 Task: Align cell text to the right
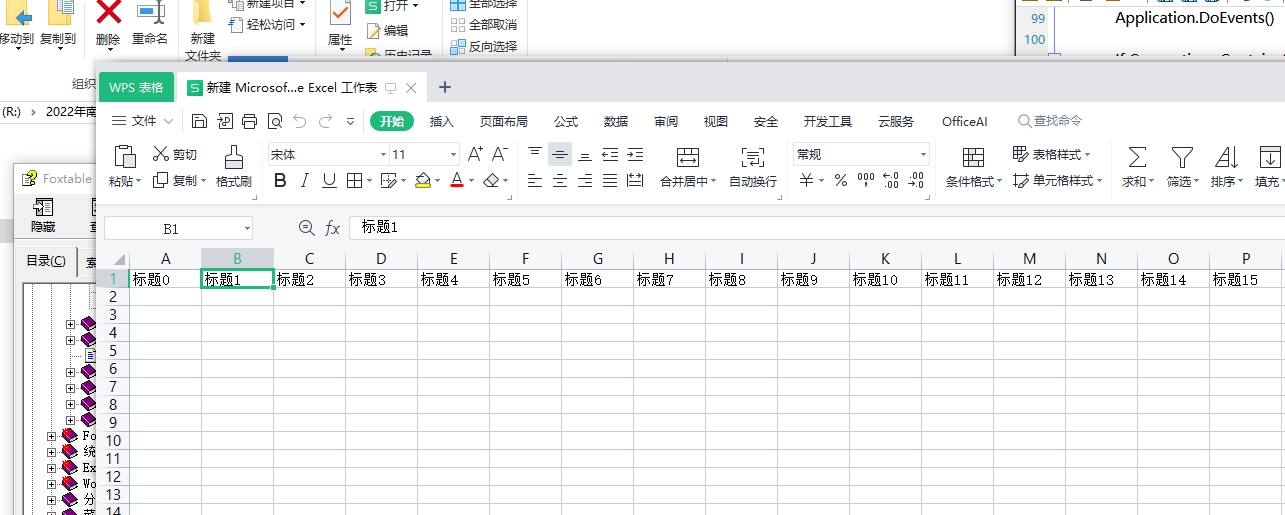[x=585, y=181]
